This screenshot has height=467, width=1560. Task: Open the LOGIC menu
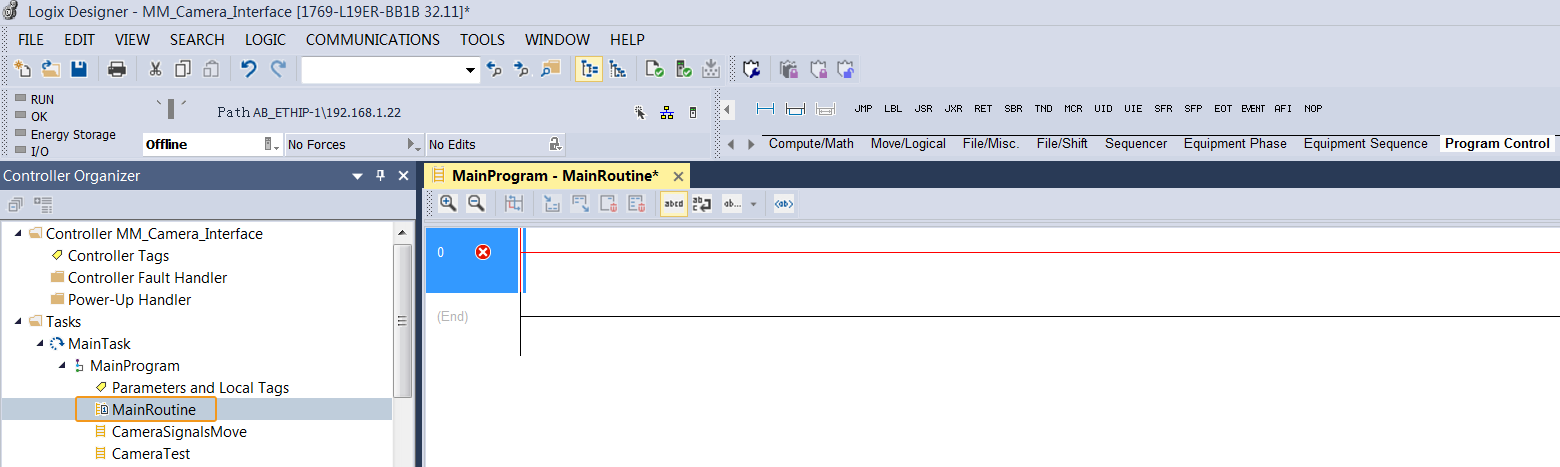point(265,40)
